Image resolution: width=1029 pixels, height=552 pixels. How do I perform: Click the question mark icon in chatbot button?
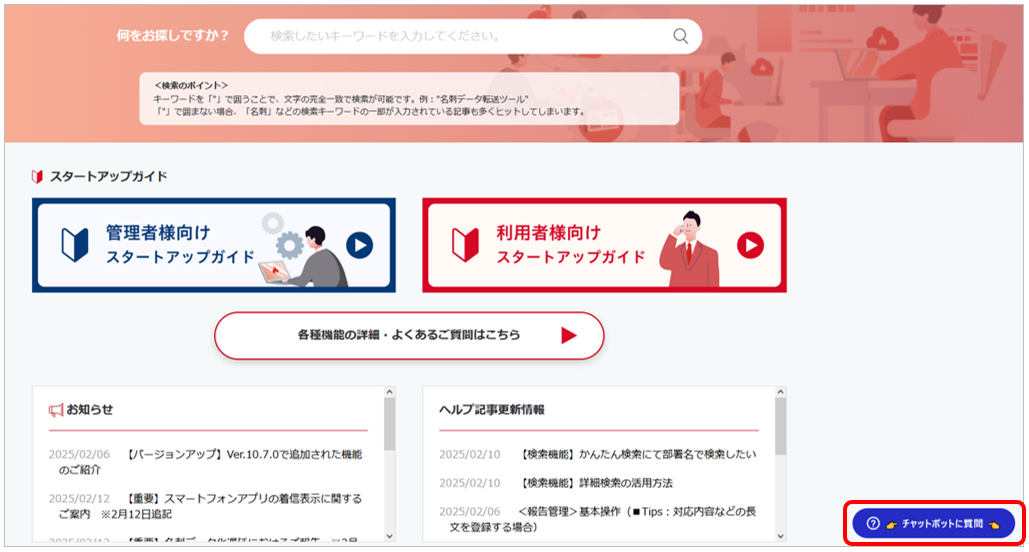[x=873, y=523]
